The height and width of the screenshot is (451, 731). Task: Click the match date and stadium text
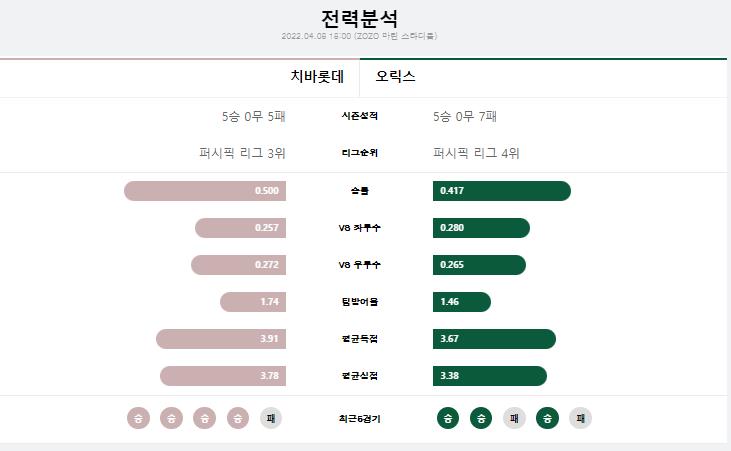(359, 36)
